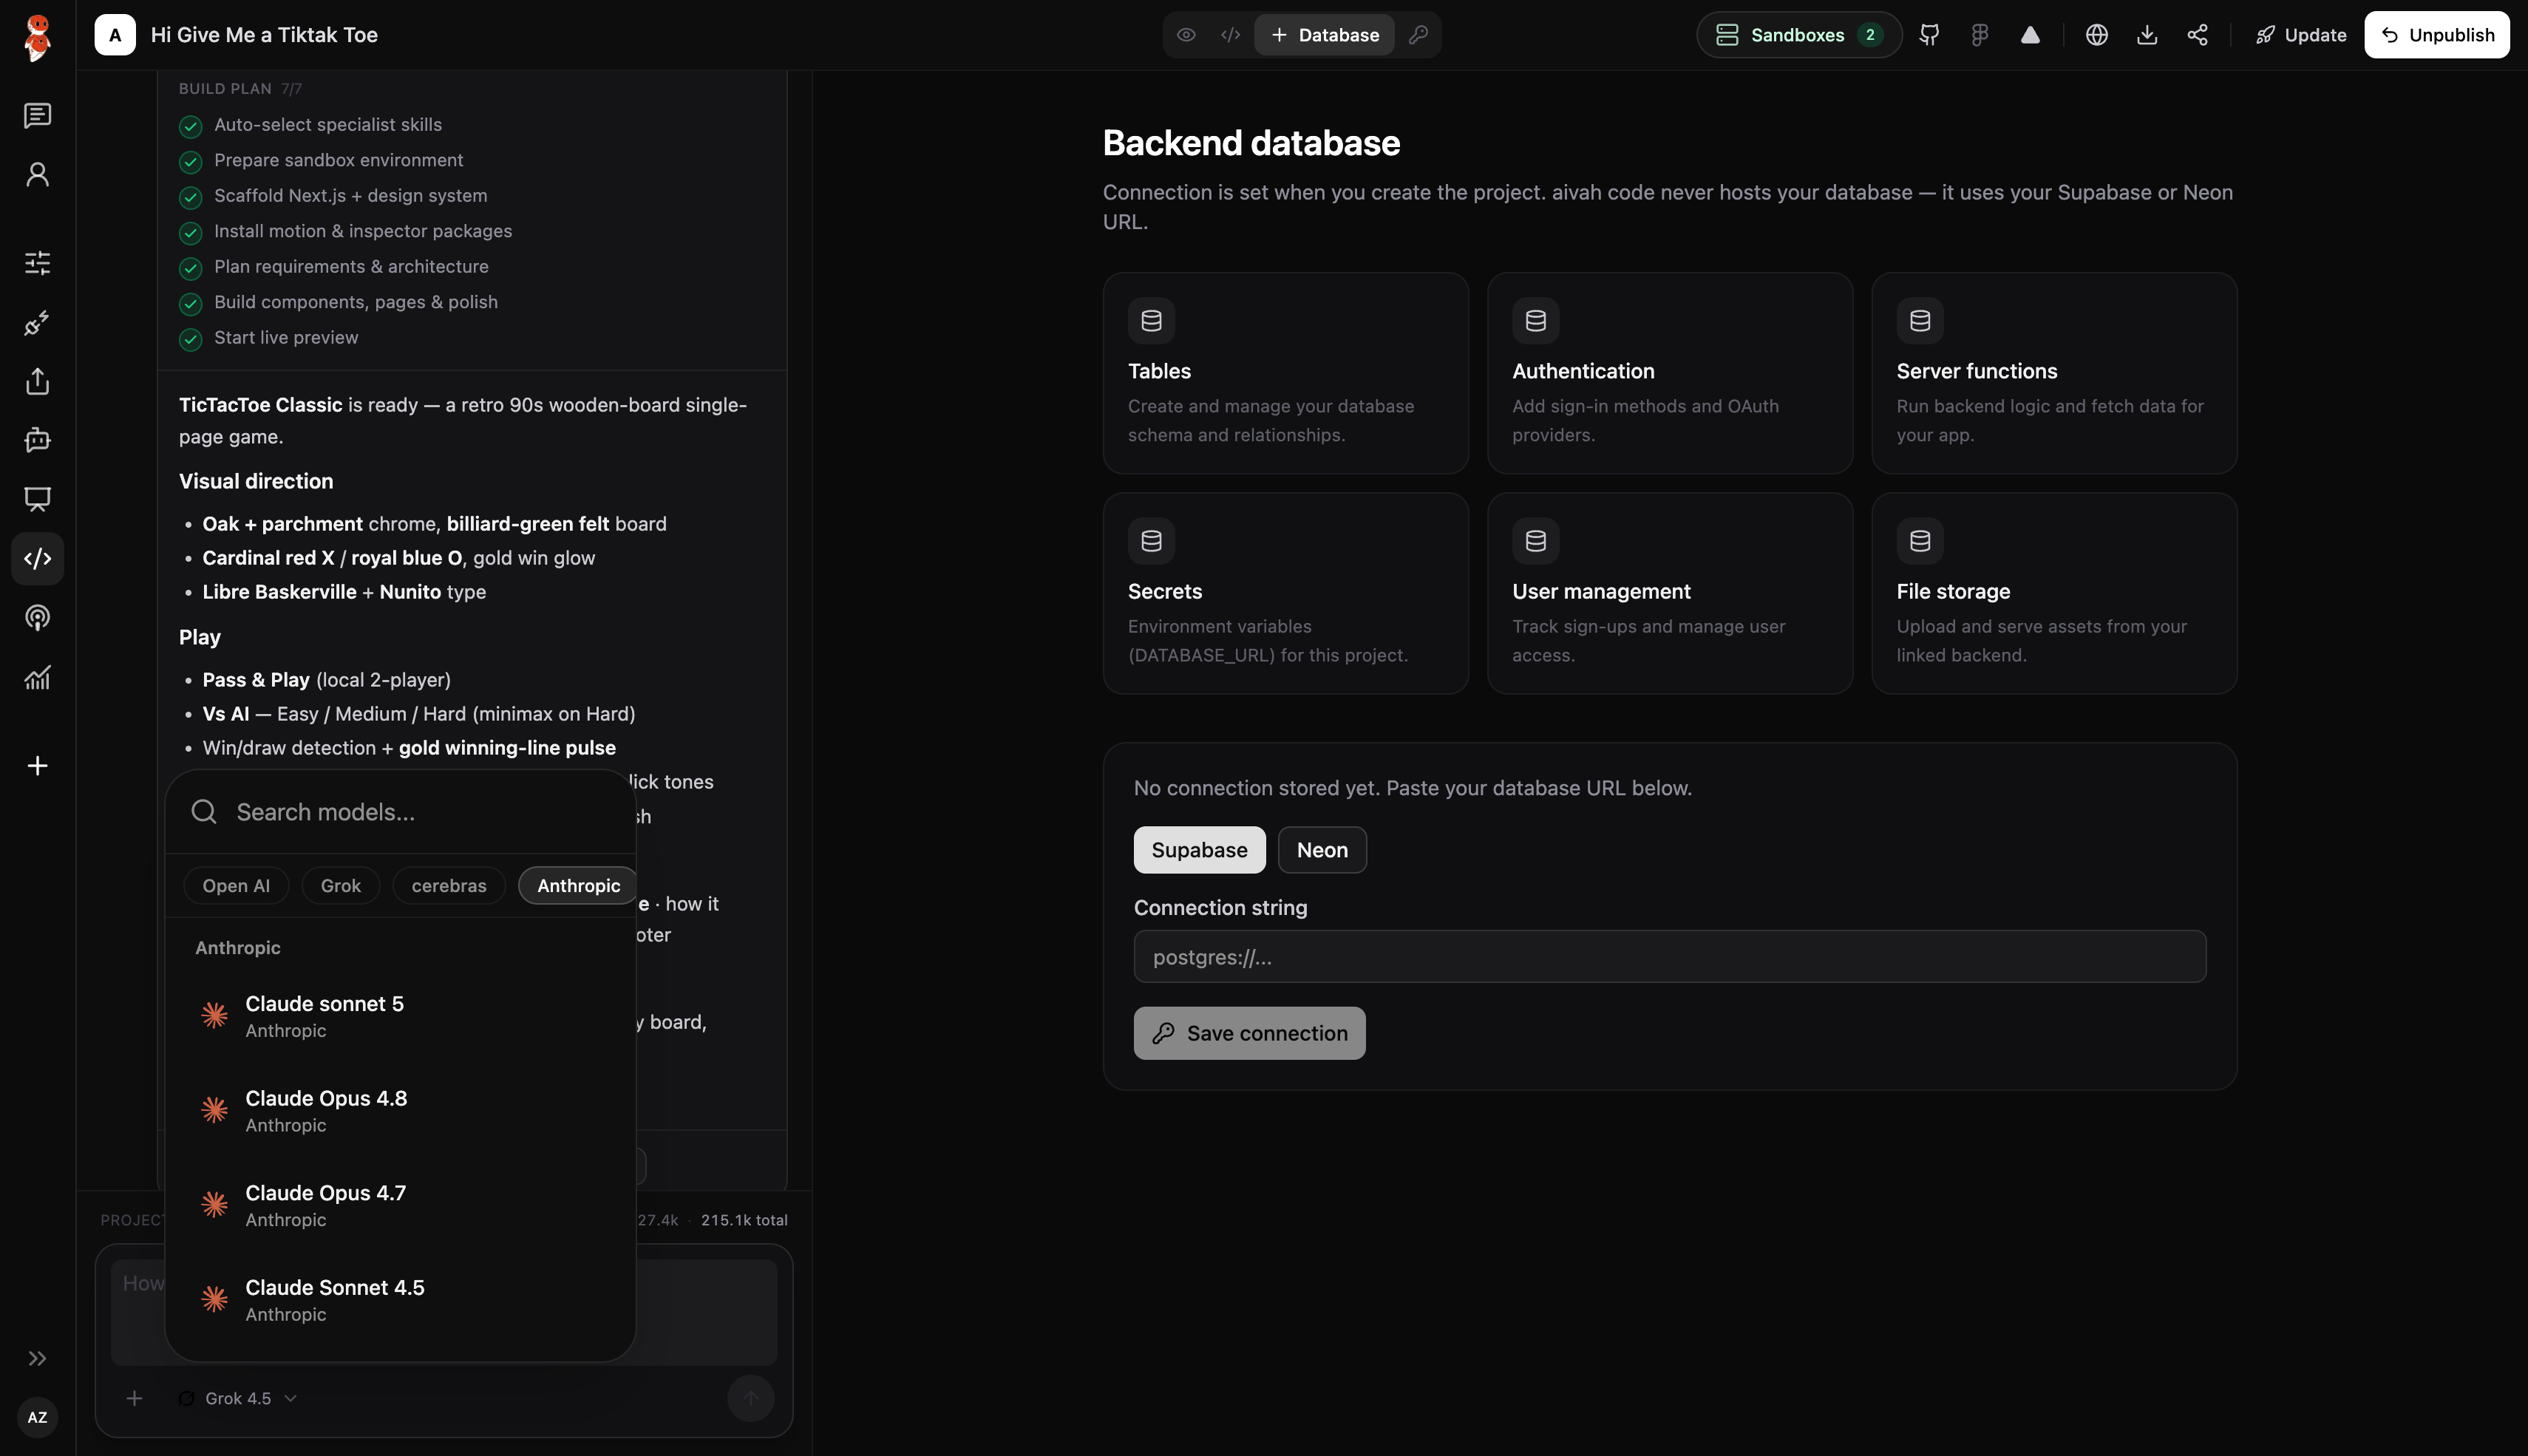Open the AZ user avatar

[37, 1417]
